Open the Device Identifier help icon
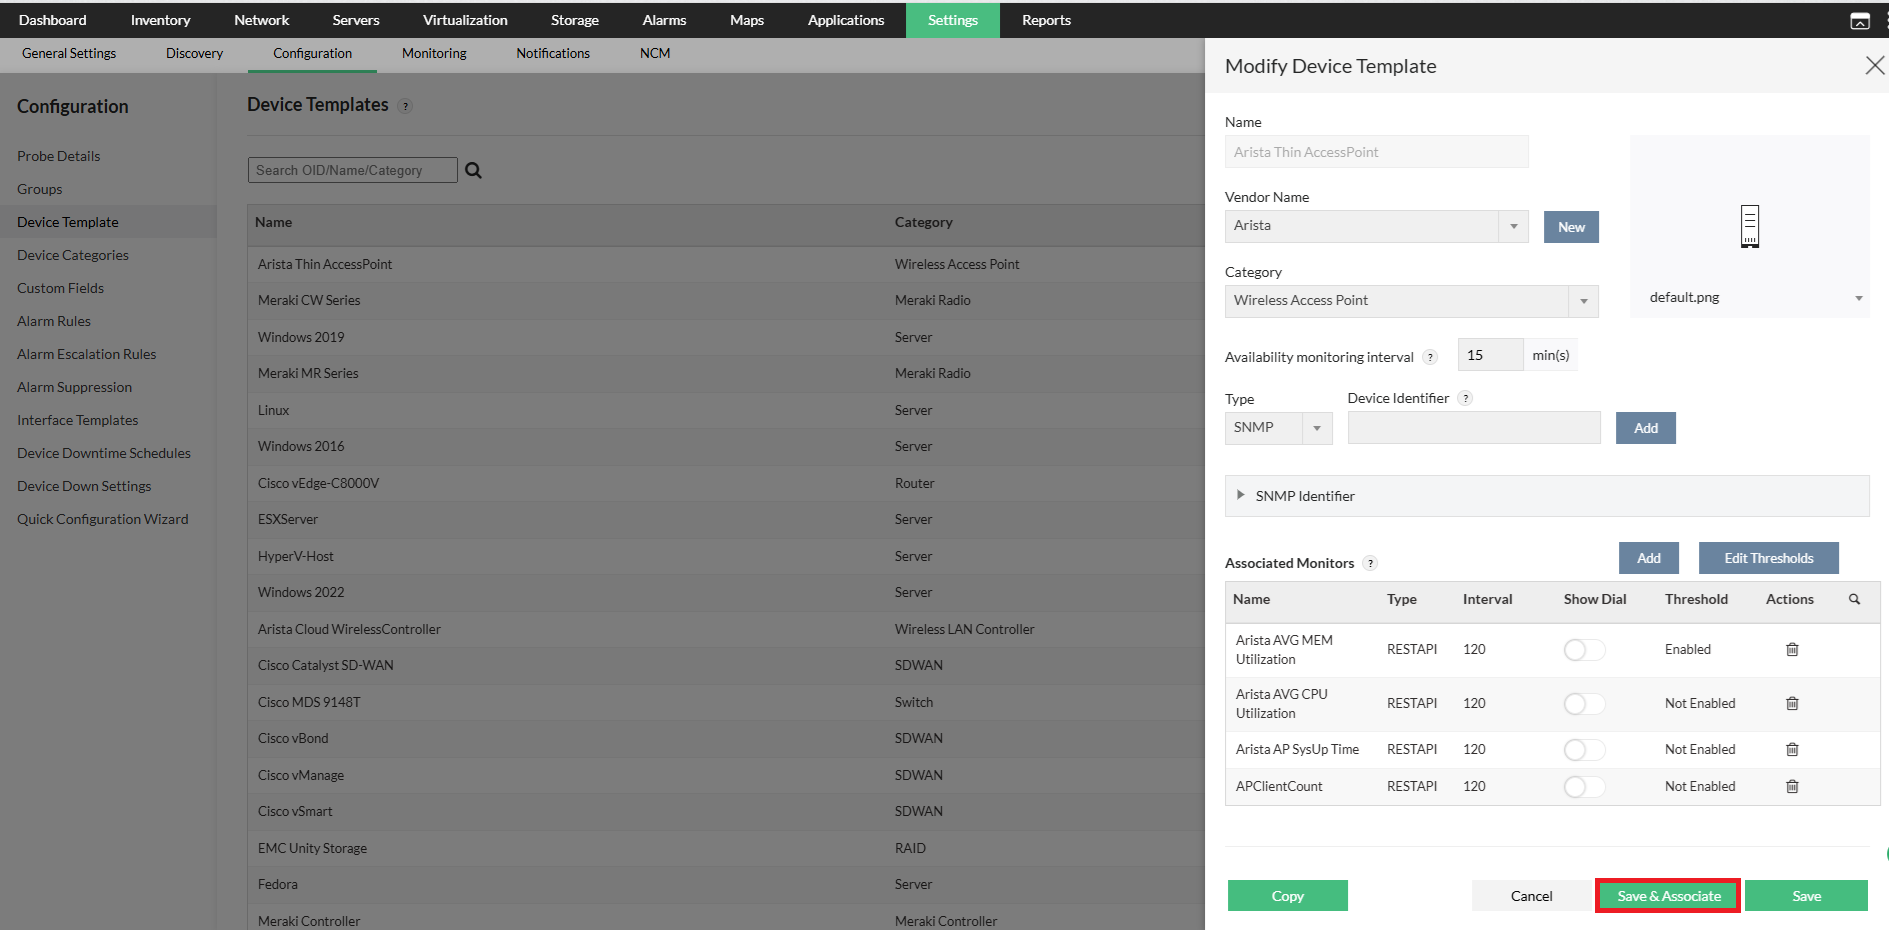 (x=1465, y=398)
